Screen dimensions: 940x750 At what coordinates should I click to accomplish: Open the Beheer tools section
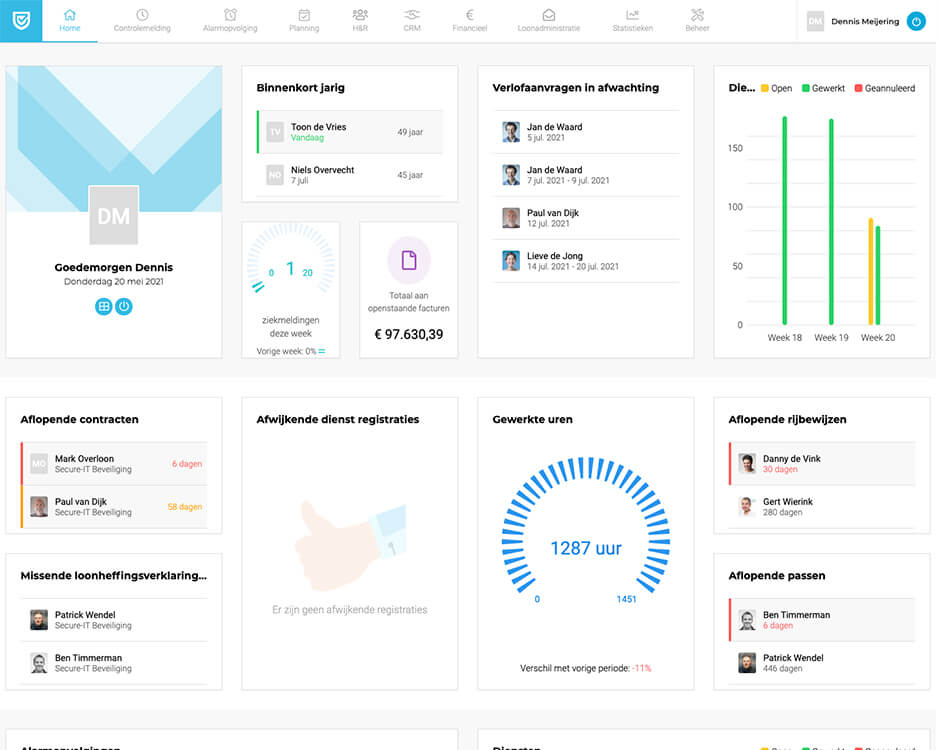[697, 21]
